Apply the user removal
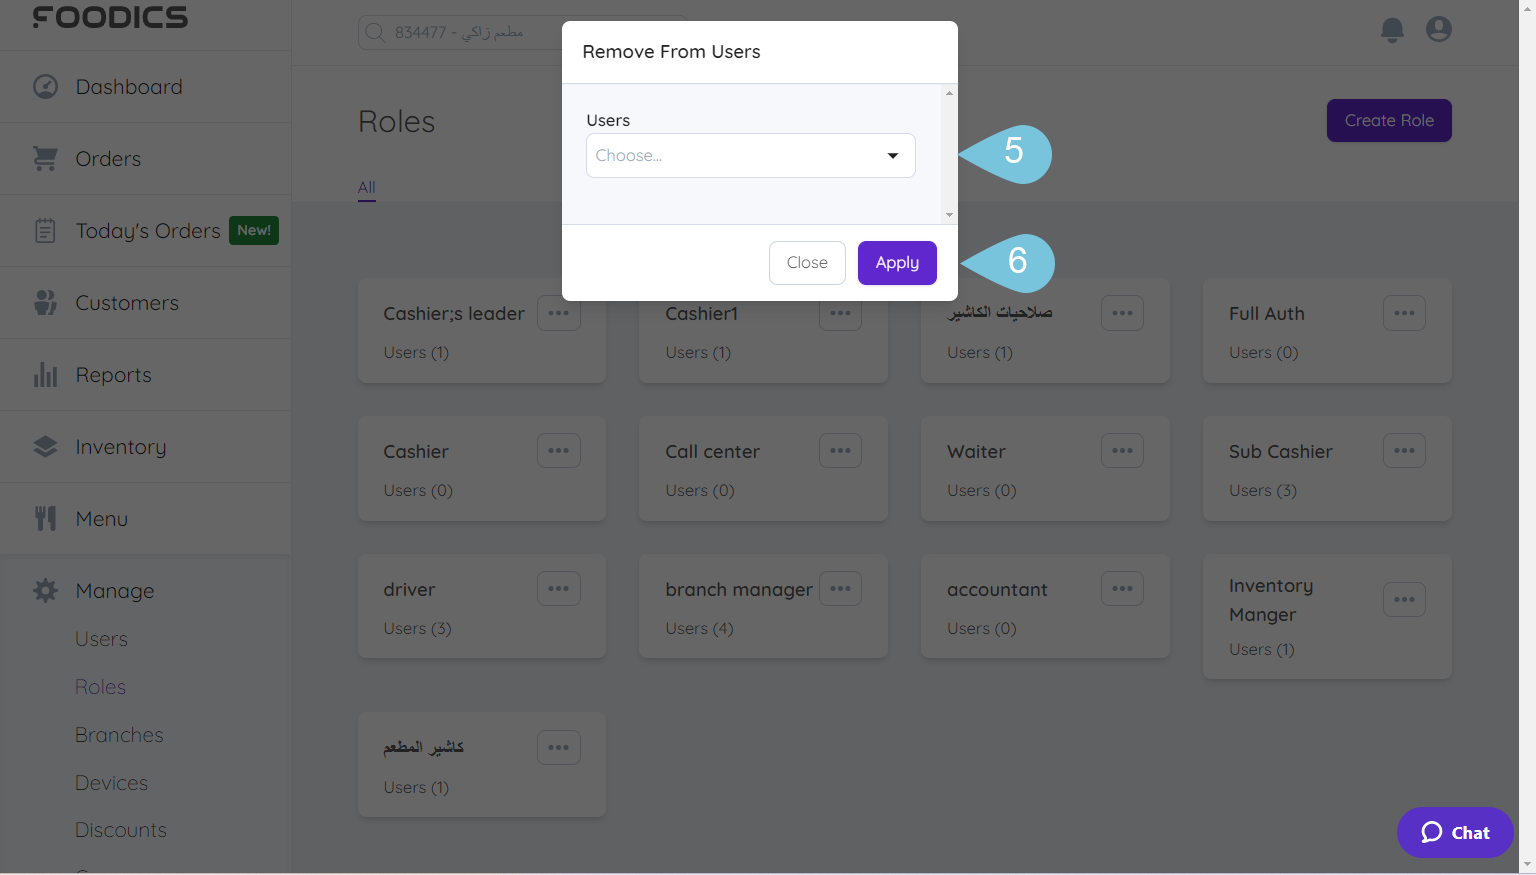This screenshot has width=1536, height=875. [896, 262]
